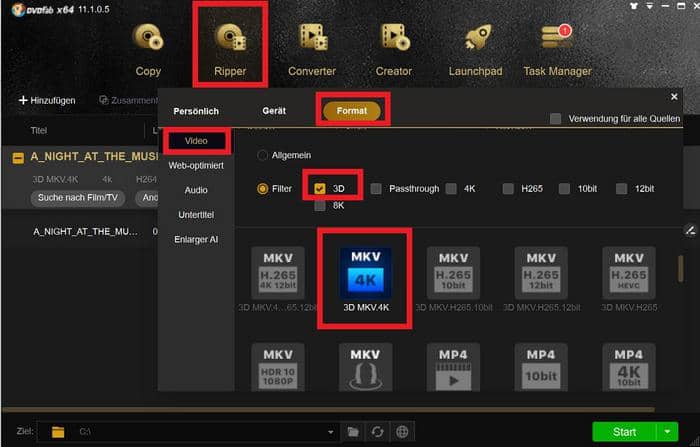Open the Converter module

(x=312, y=50)
